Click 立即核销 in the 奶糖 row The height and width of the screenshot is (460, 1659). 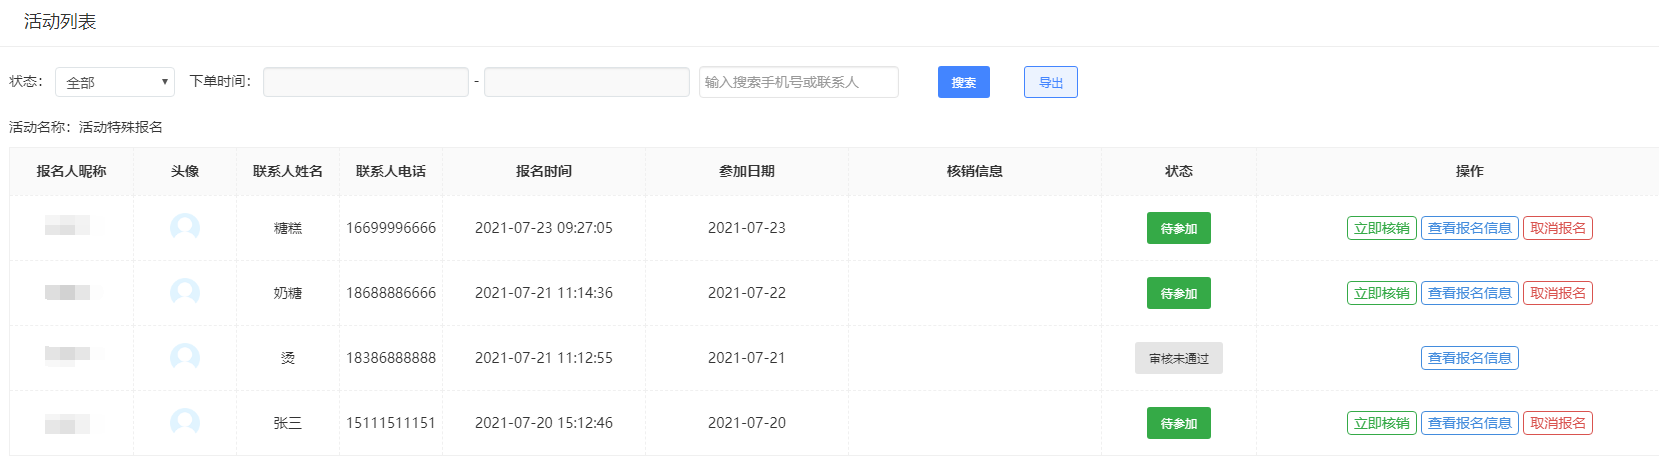1382,293
